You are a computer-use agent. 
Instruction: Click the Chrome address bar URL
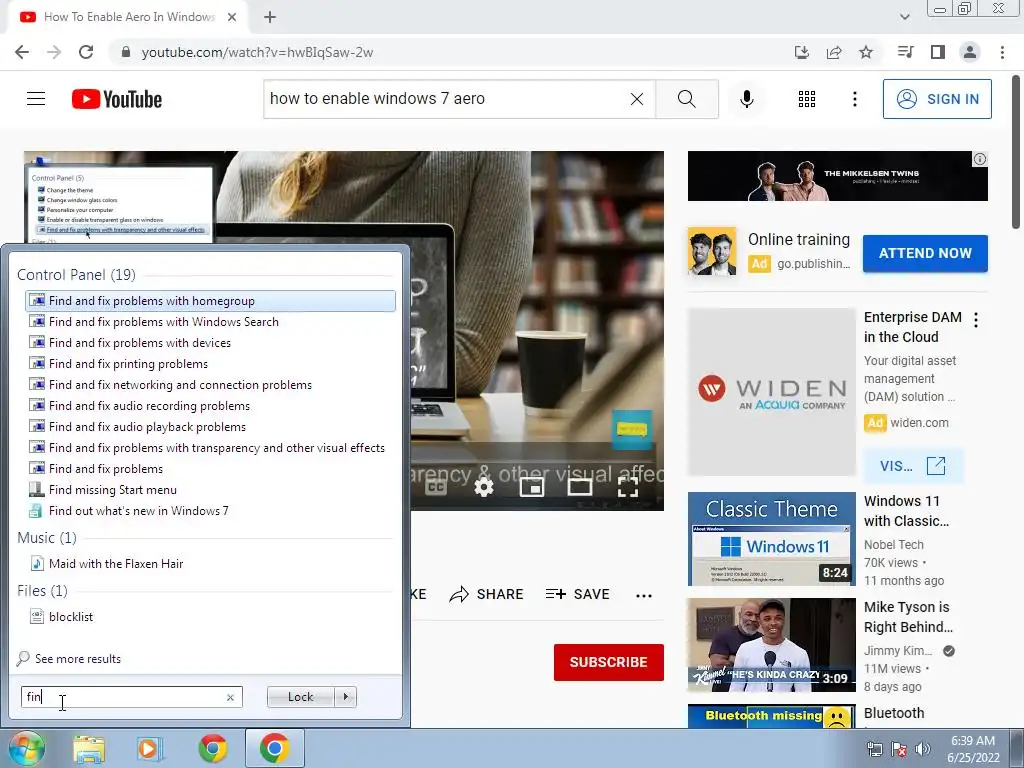[257, 52]
